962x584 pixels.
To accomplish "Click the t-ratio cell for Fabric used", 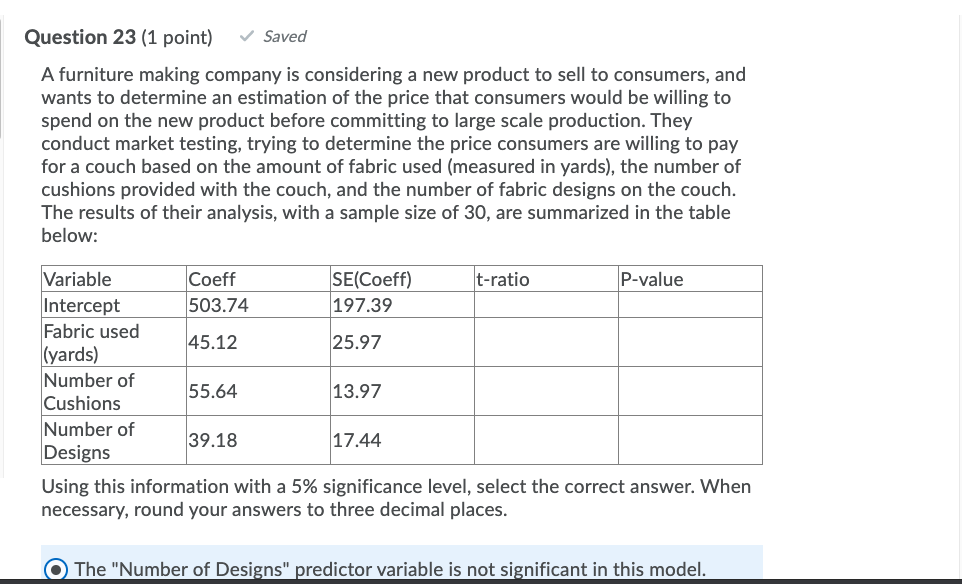I will pos(546,342).
